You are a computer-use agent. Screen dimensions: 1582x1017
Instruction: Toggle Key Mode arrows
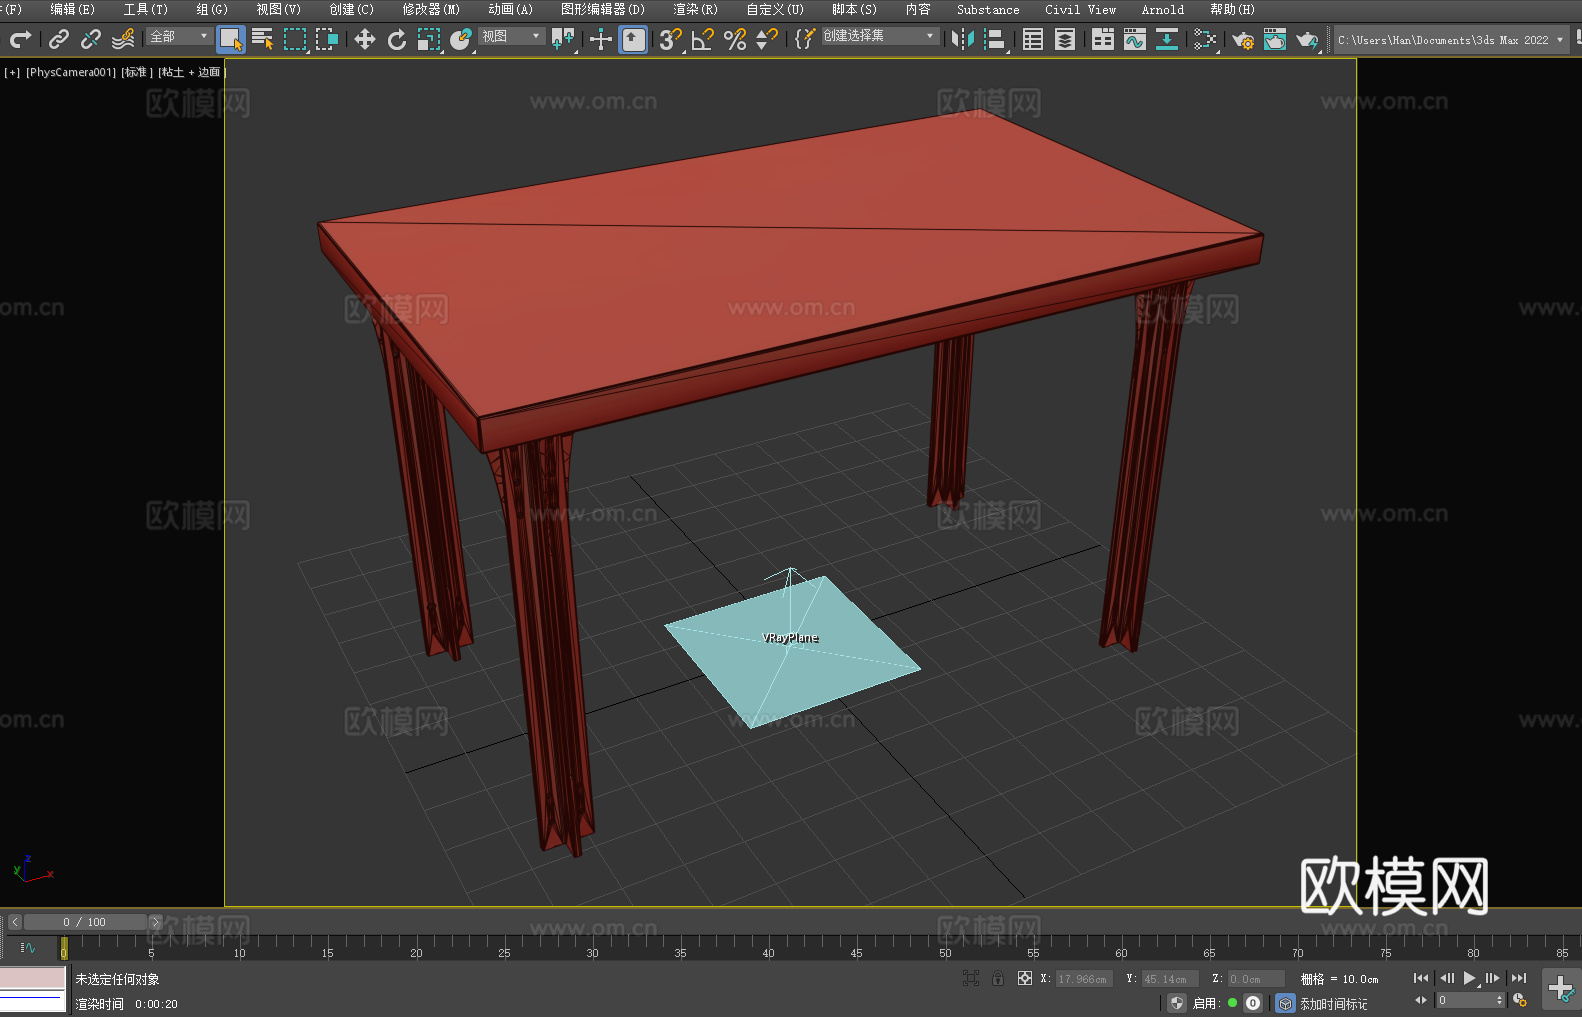pyautogui.click(x=1421, y=1000)
